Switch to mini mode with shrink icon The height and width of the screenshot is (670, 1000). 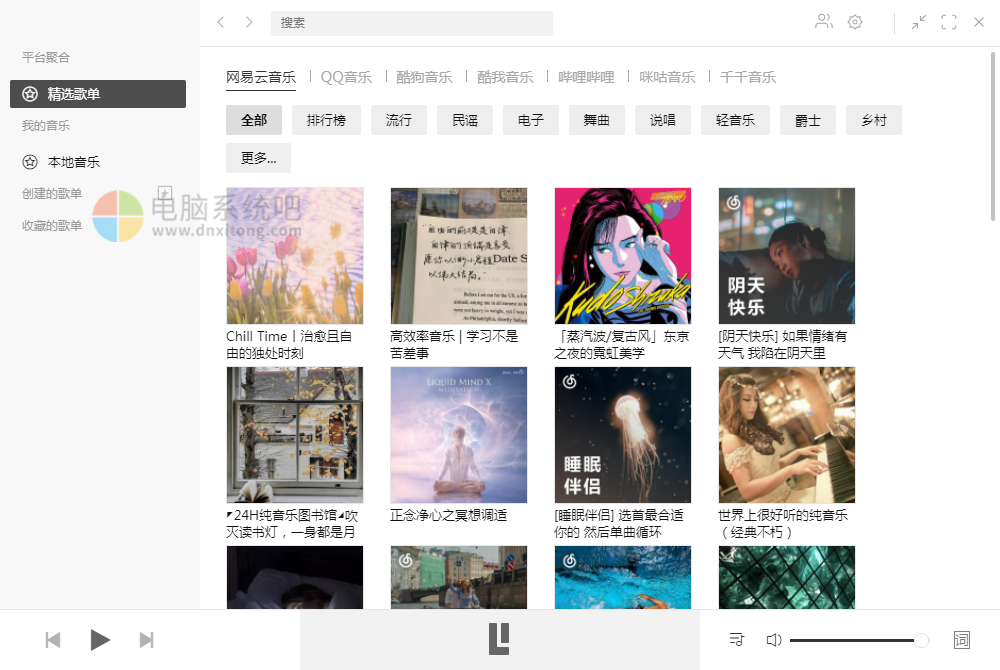coord(918,22)
